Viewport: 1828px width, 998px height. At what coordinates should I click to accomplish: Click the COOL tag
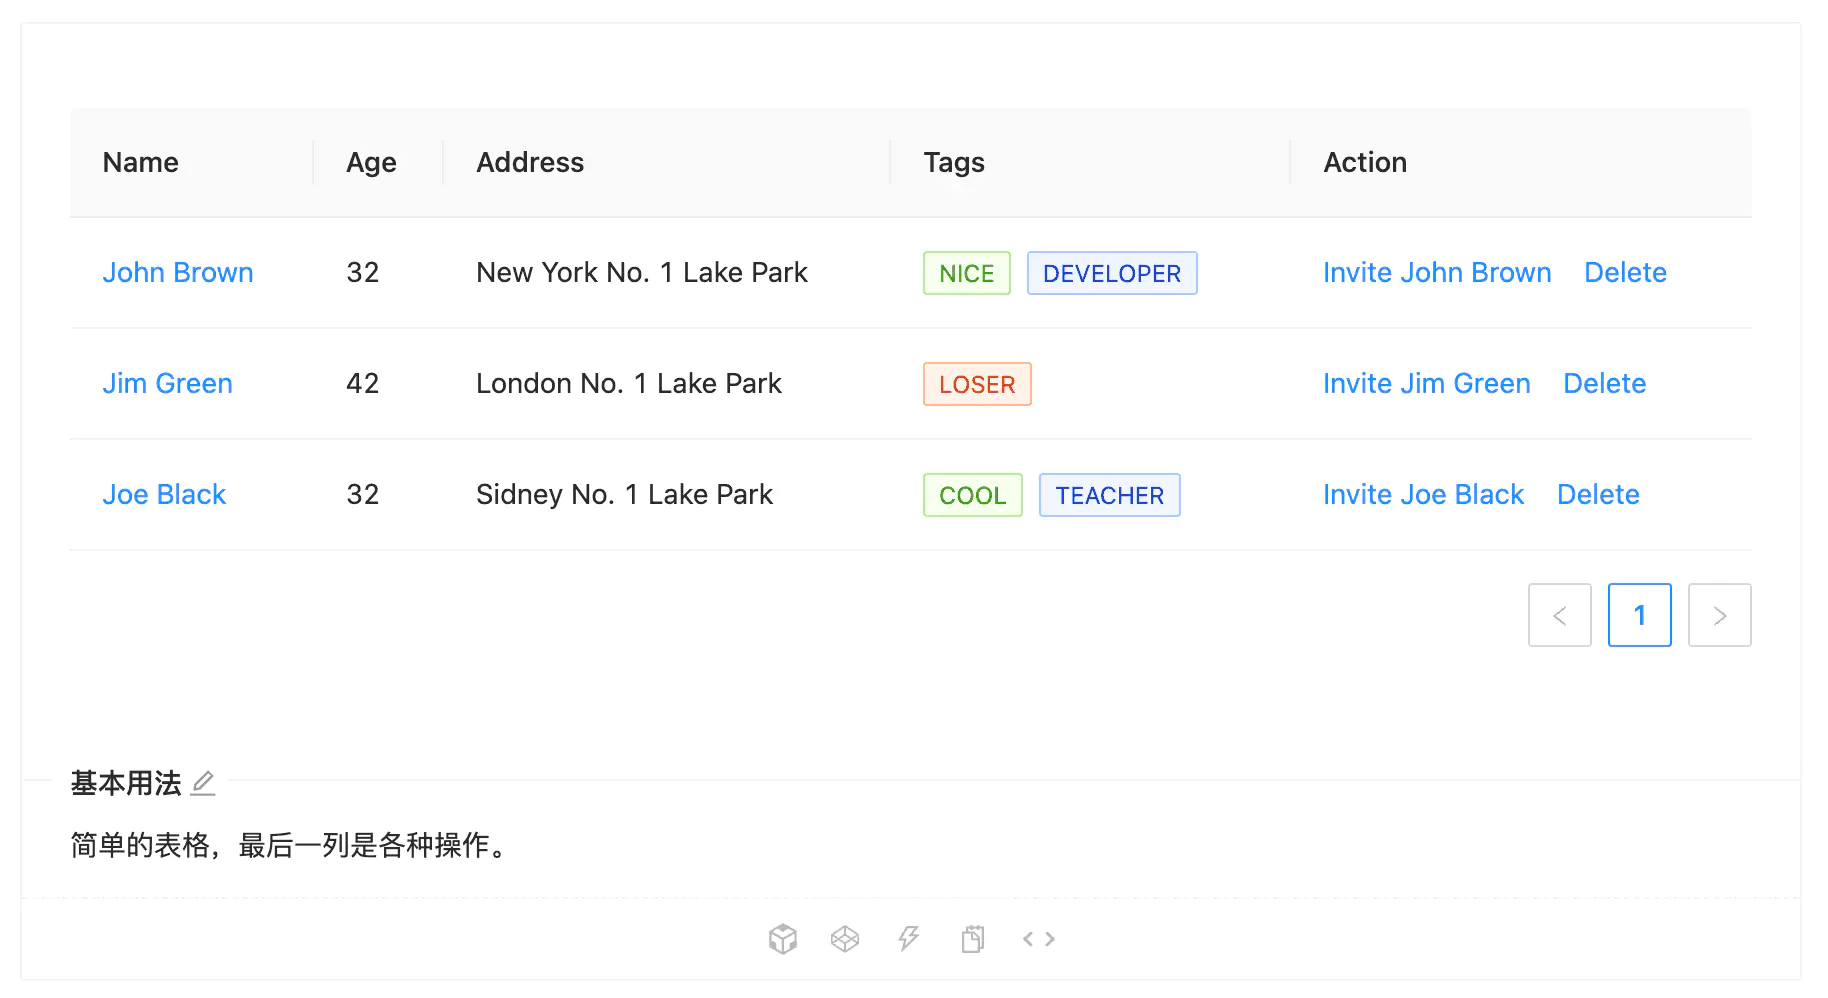pyautogui.click(x=972, y=494)
